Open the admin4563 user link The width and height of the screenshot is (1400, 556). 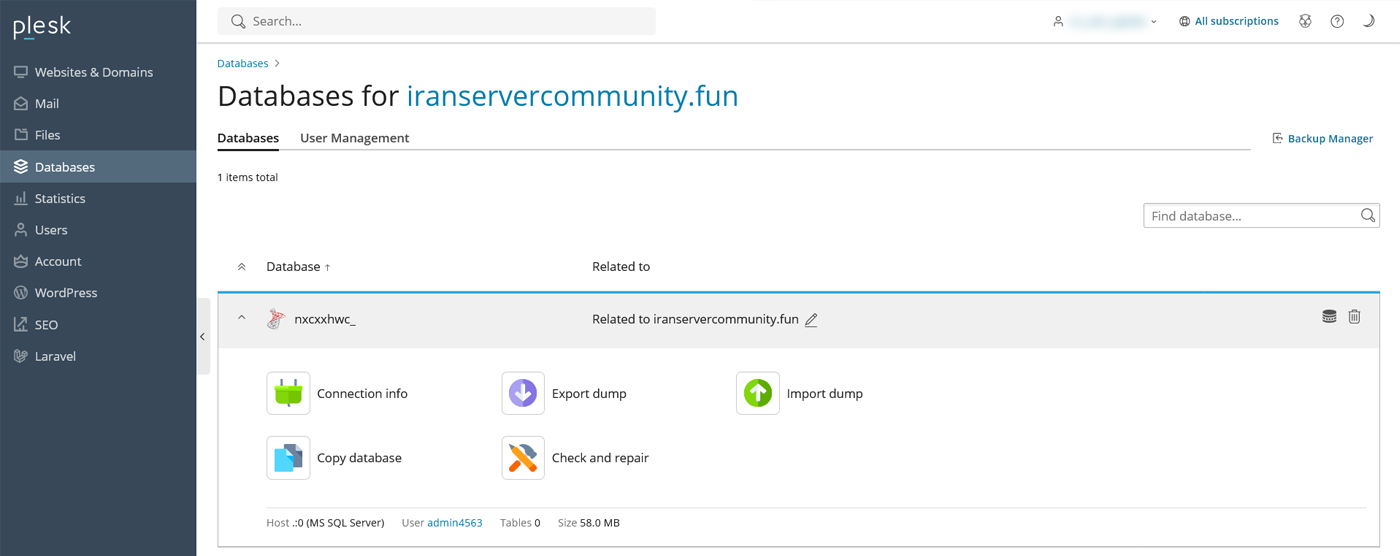pyautogui.click(x=454, y=522)
